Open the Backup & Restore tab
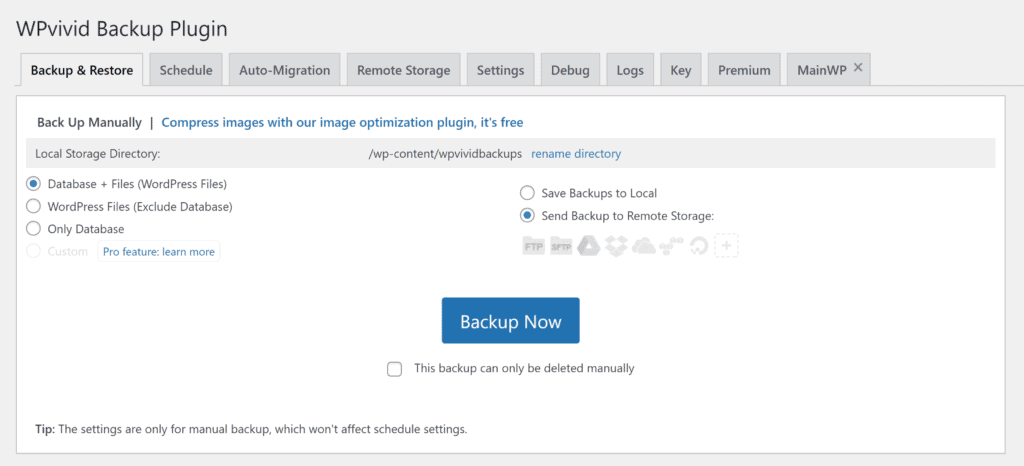 tap(82, 70)
